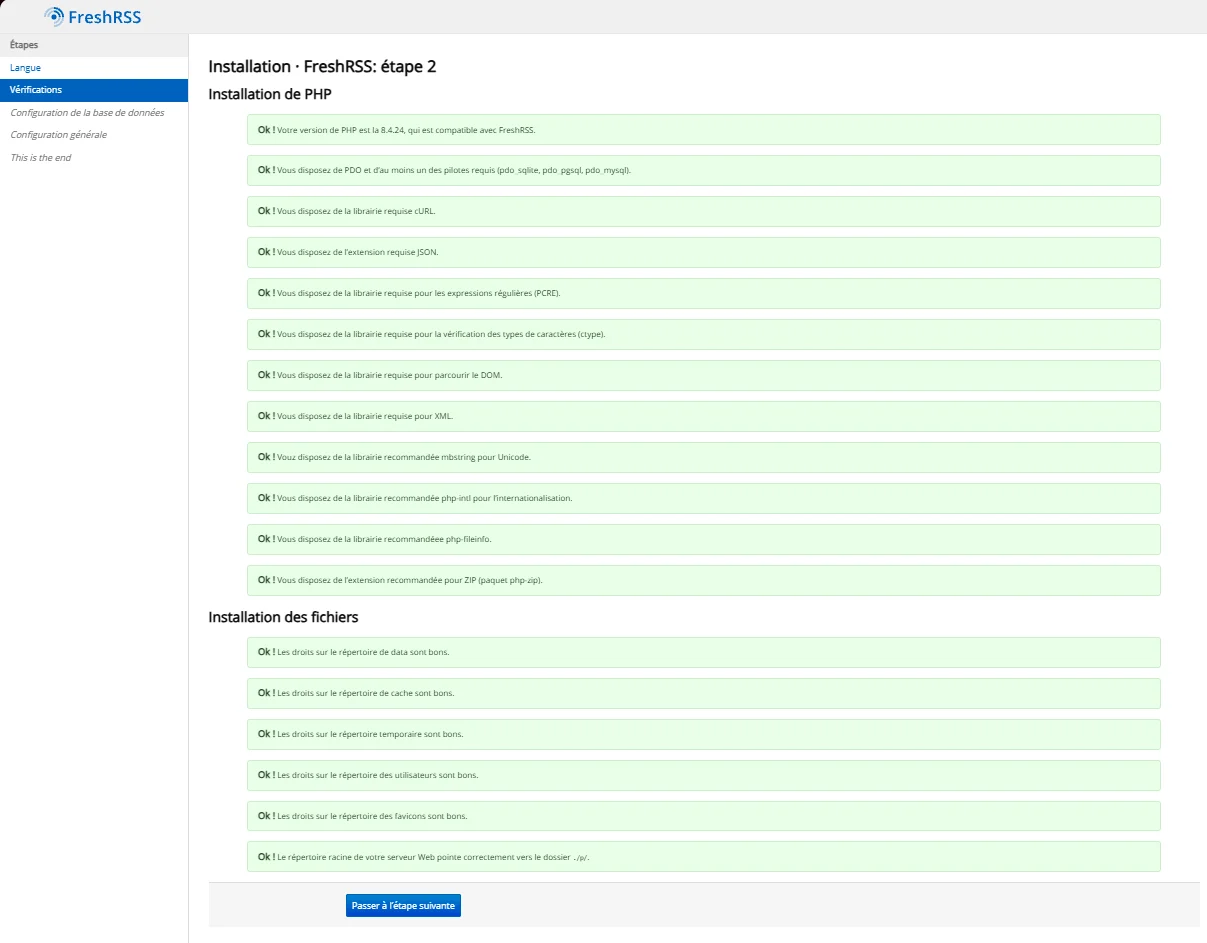1207x943 pixels.
Task: Click the PHP version 8.4.24 compatibility message
Action: click(x=703, y=130)
